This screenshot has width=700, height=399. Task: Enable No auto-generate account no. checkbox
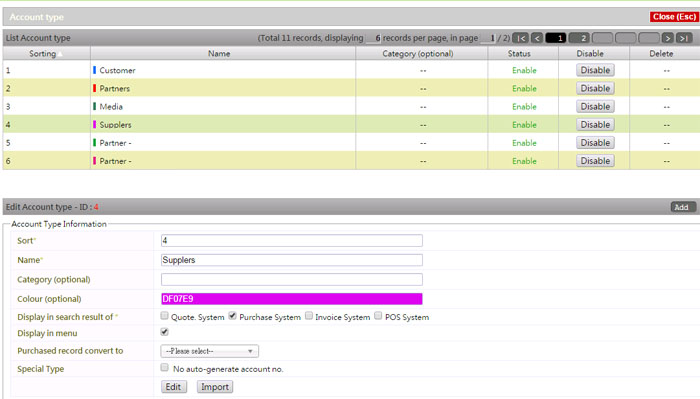pyautogui.click(x=164, y=367)
